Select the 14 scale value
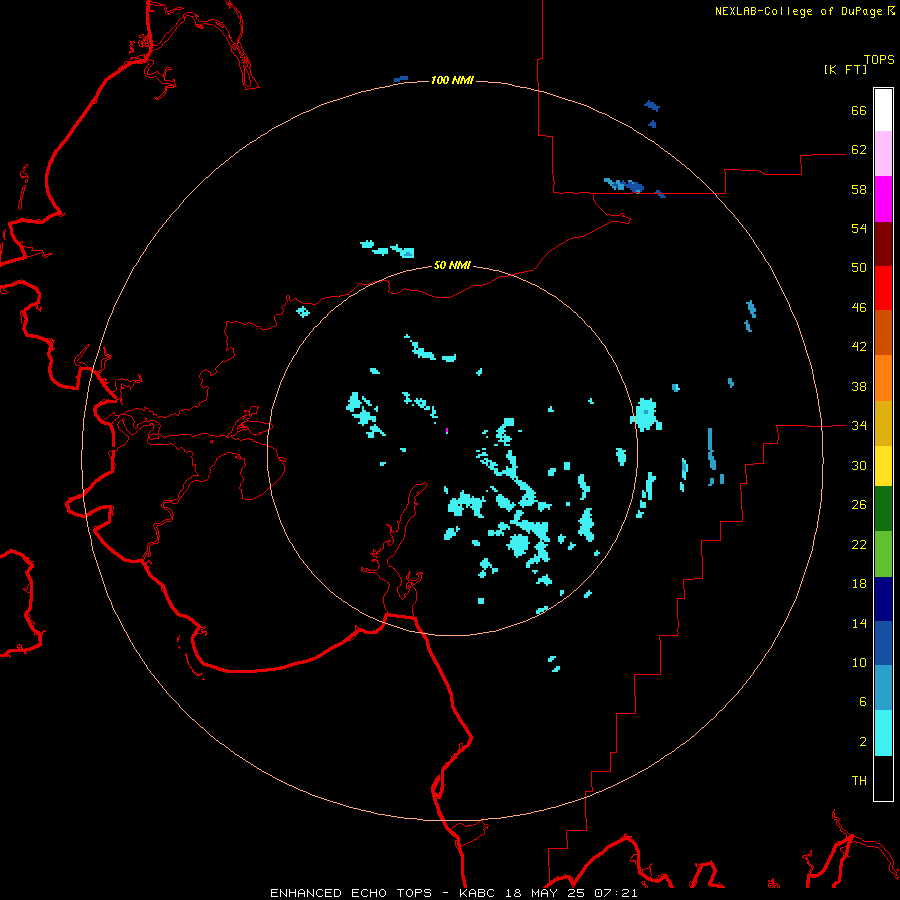This screenshot has width=900, height=900. (x=859, y=623)
